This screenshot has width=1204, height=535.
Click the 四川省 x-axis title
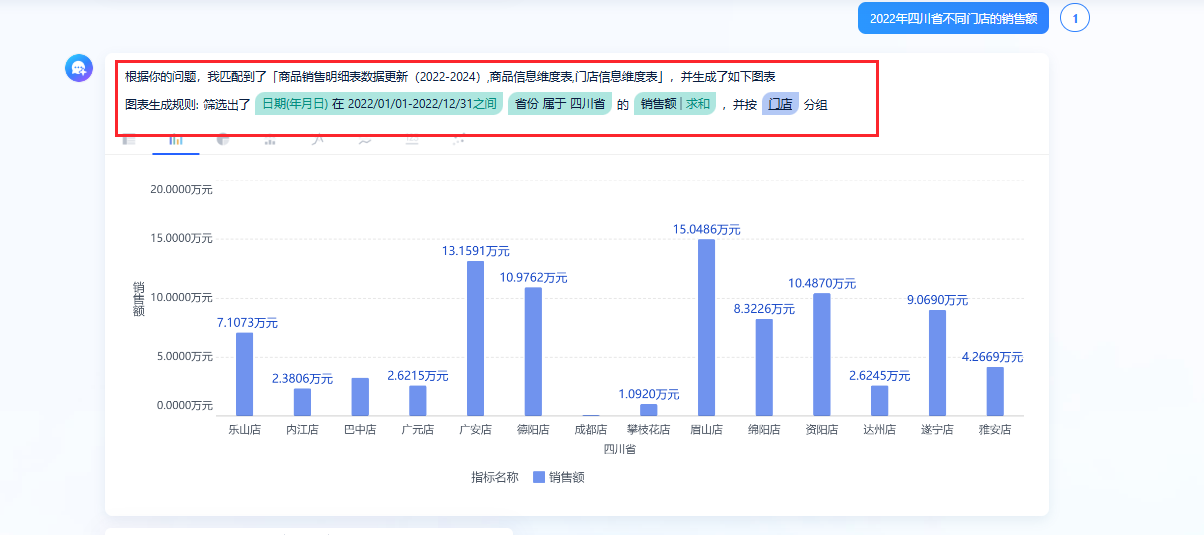click(x=620, y=449)
